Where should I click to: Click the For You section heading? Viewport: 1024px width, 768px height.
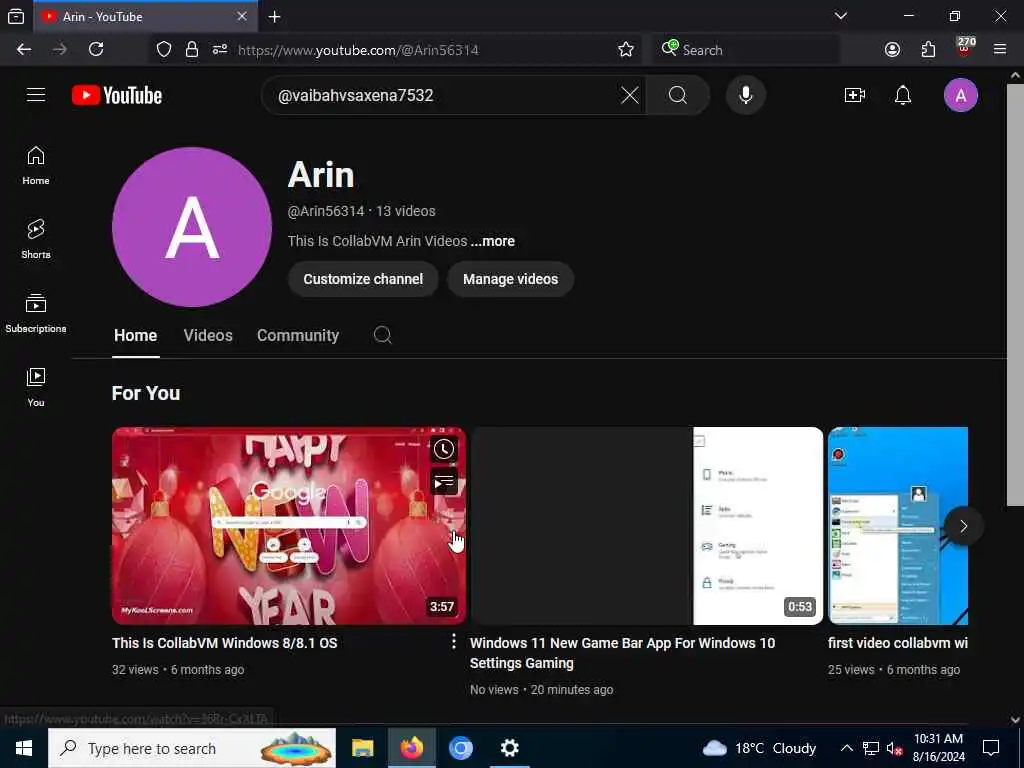coord(146,393)
